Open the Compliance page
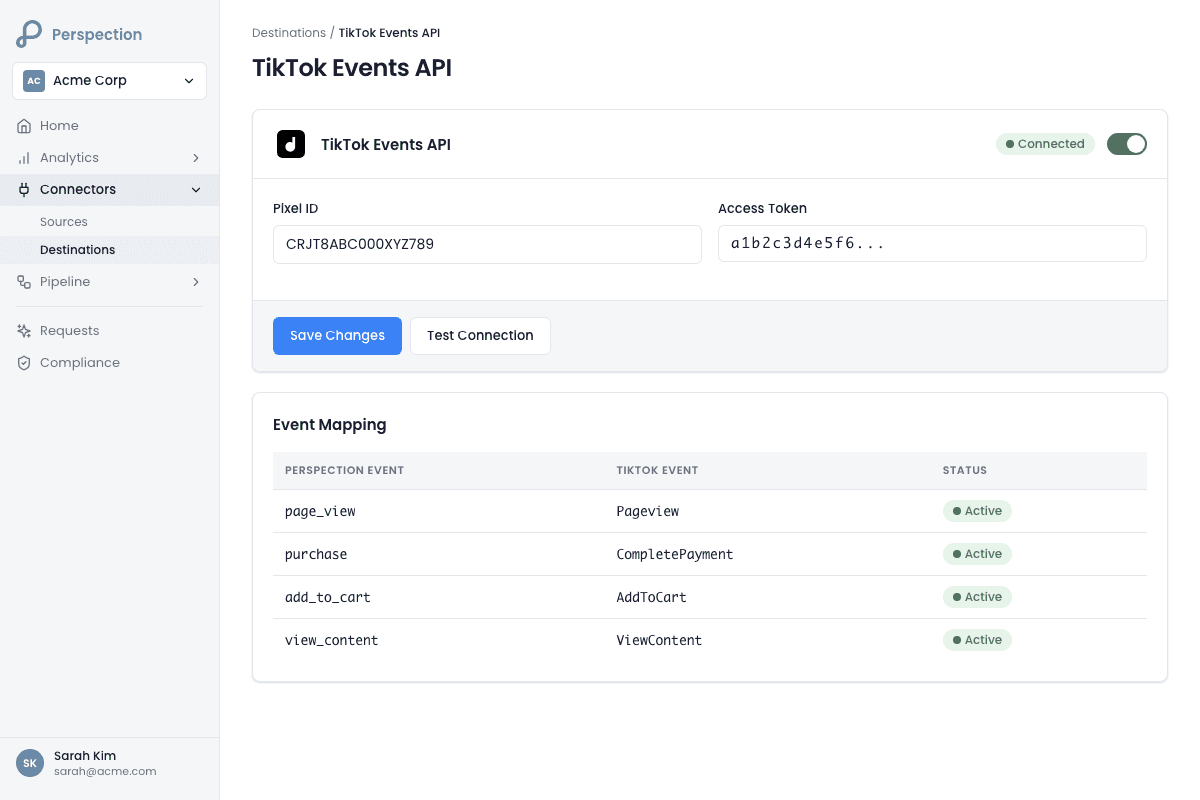Image resolution: width=1200 pixels, height=800 pixels. click(x=110, y=363)
